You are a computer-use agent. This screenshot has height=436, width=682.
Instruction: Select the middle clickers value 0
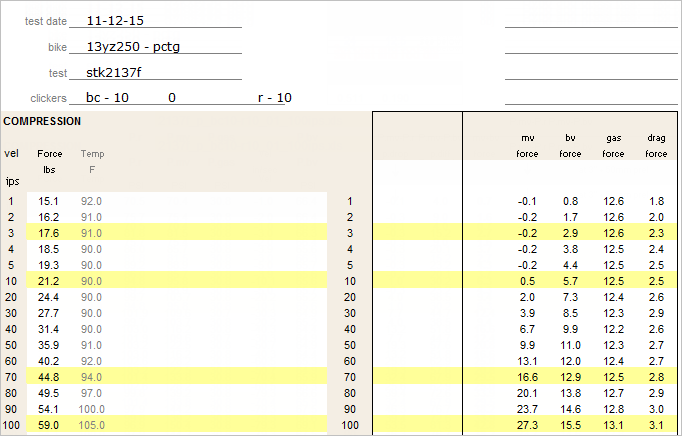coord(172,98)
